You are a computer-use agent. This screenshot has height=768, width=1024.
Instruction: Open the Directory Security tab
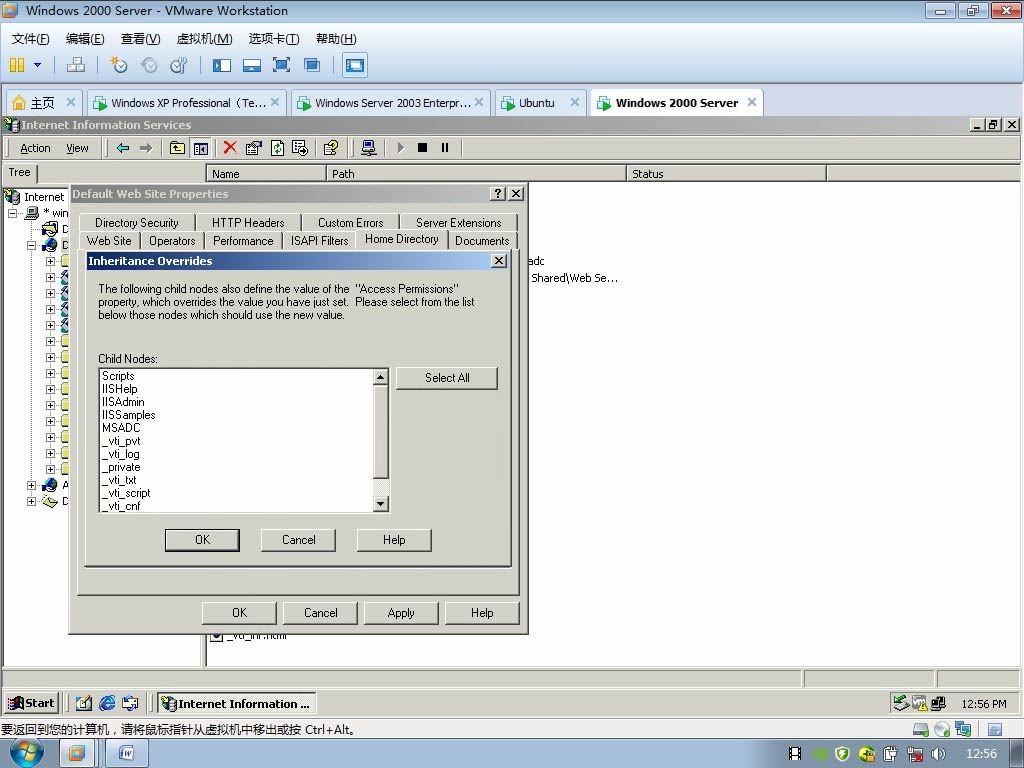point(136,223)
